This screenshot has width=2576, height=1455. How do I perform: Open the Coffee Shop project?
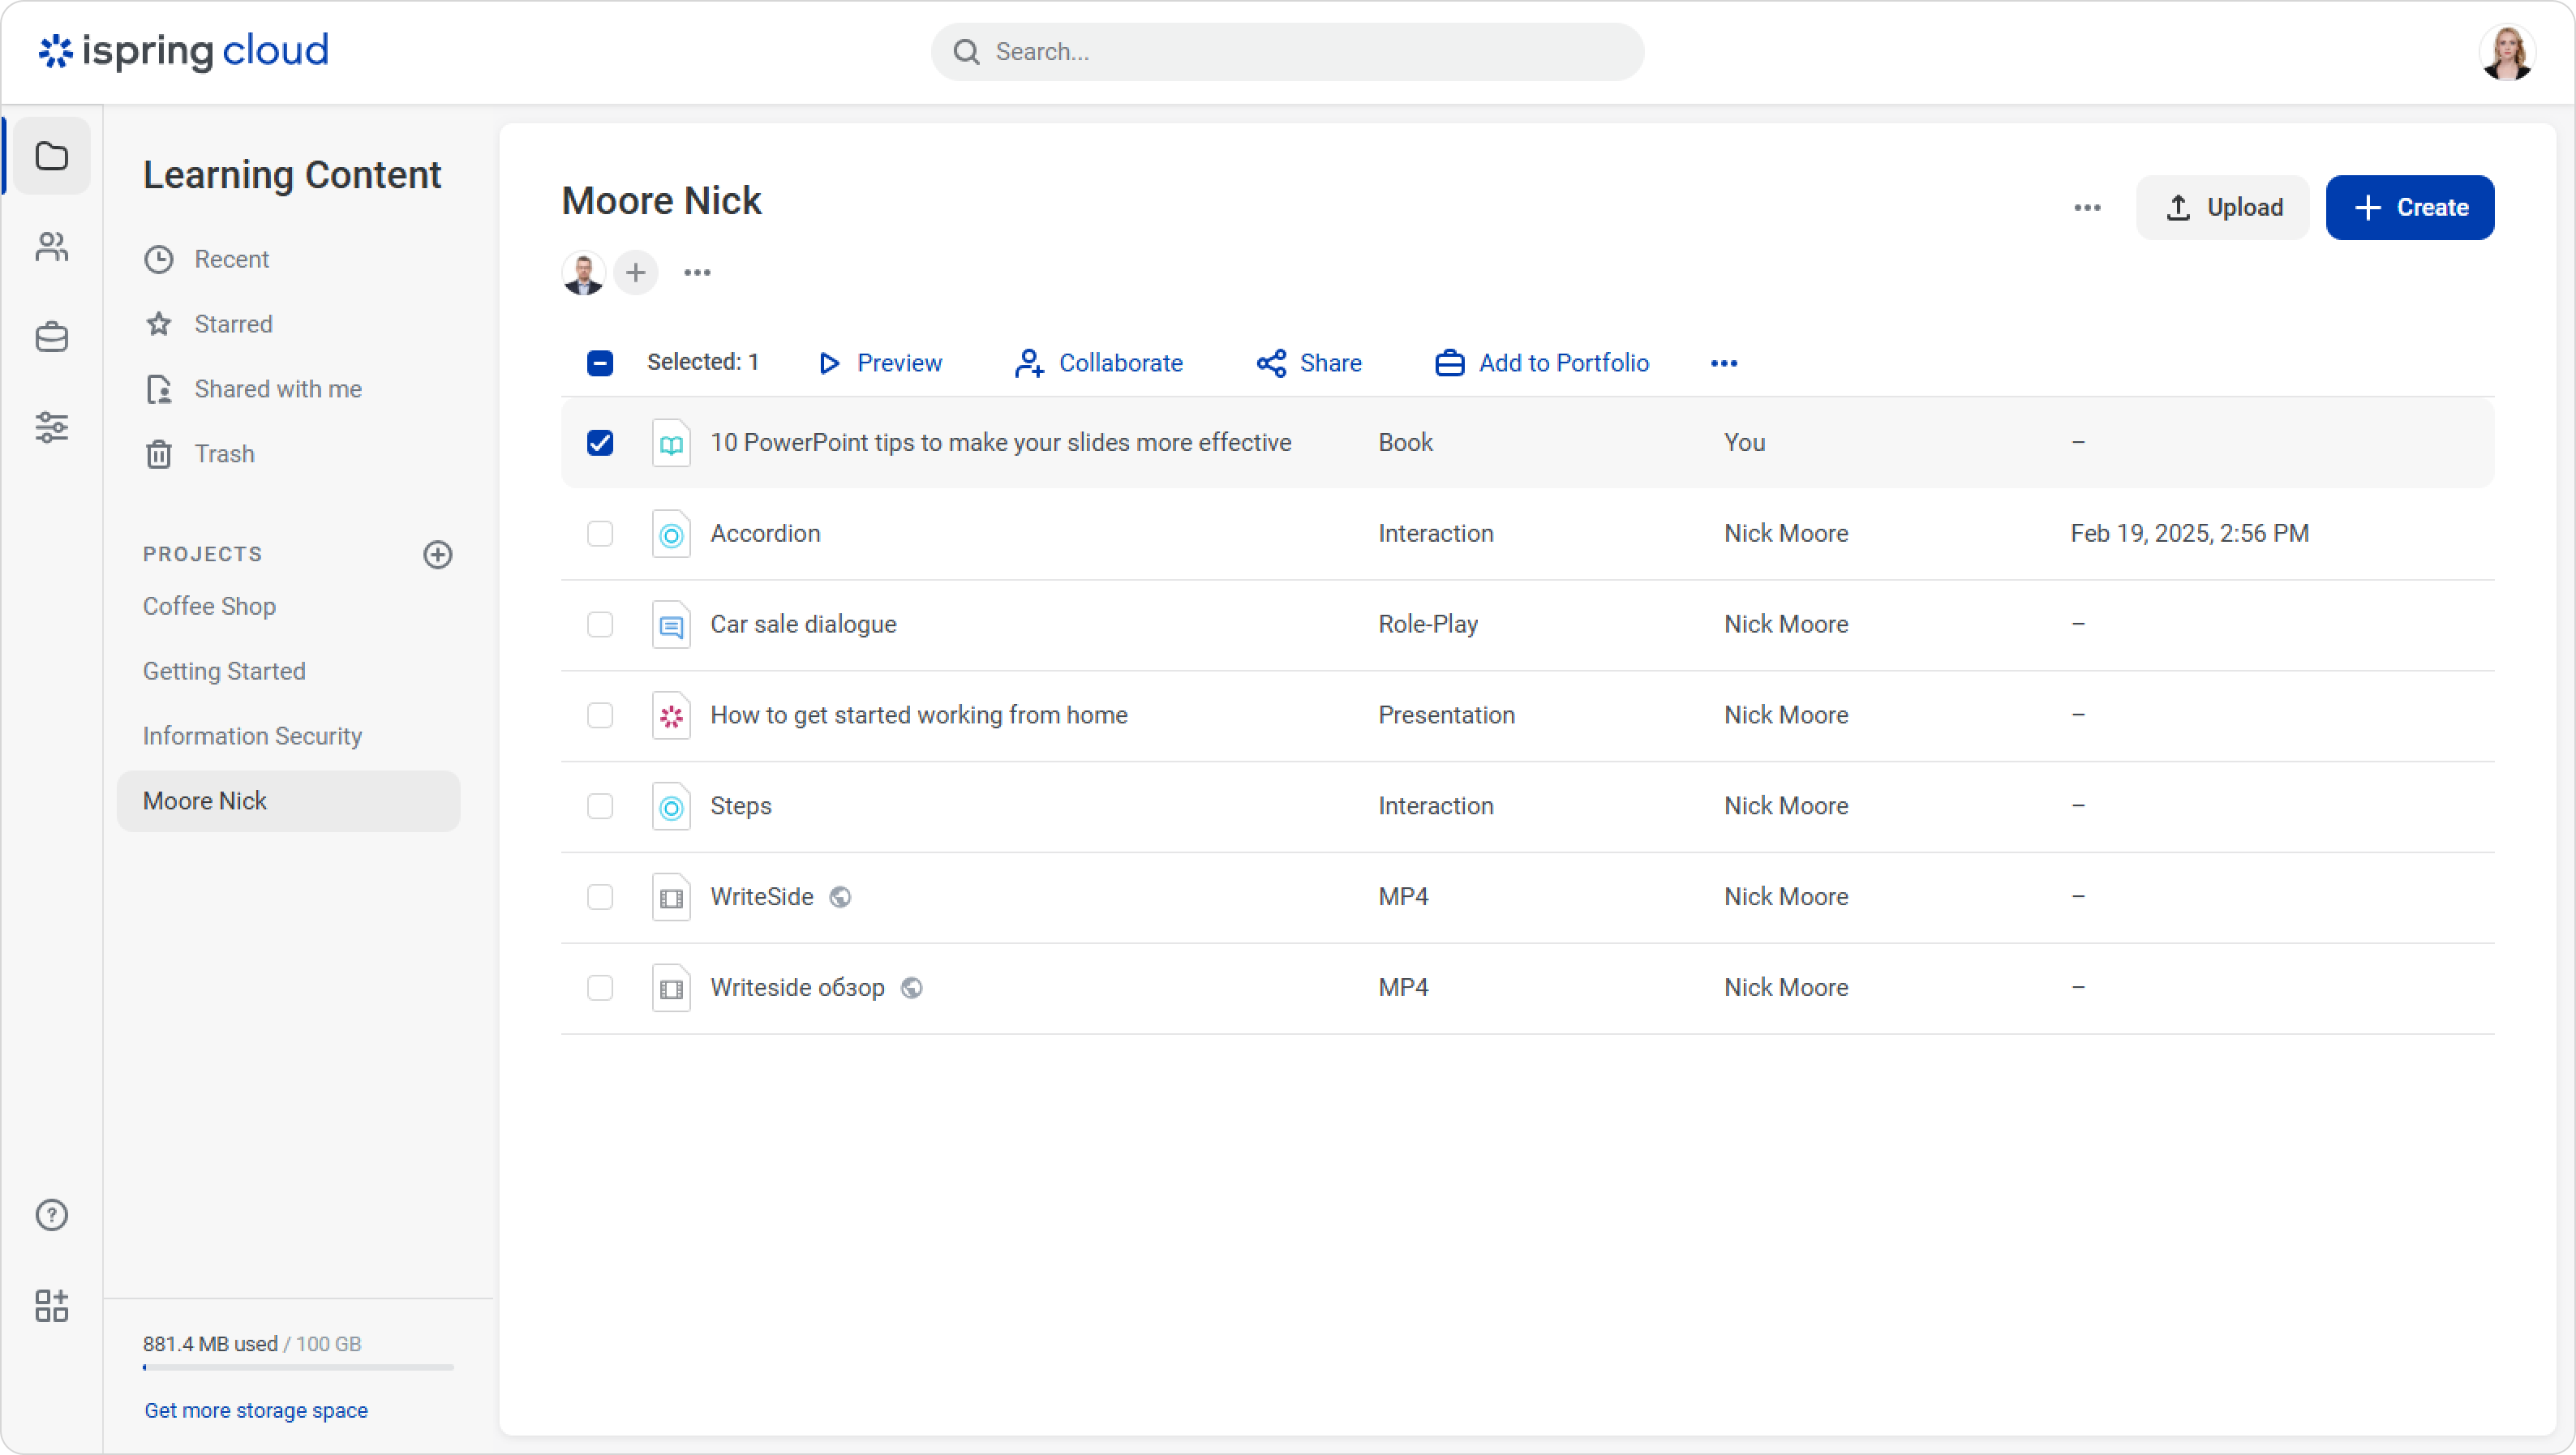pos(209,606)
